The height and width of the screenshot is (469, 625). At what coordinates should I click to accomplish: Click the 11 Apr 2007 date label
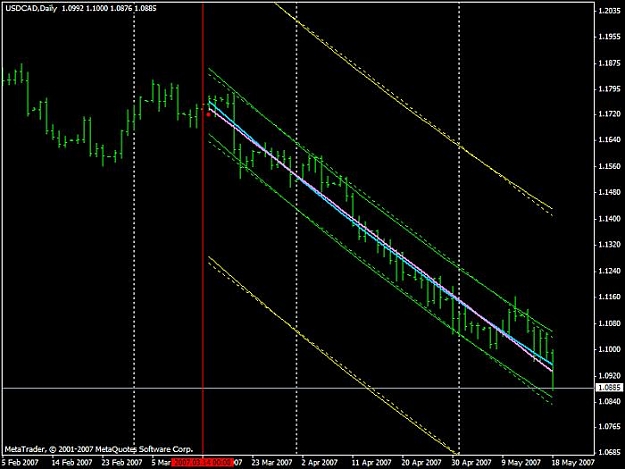point(371,463)
